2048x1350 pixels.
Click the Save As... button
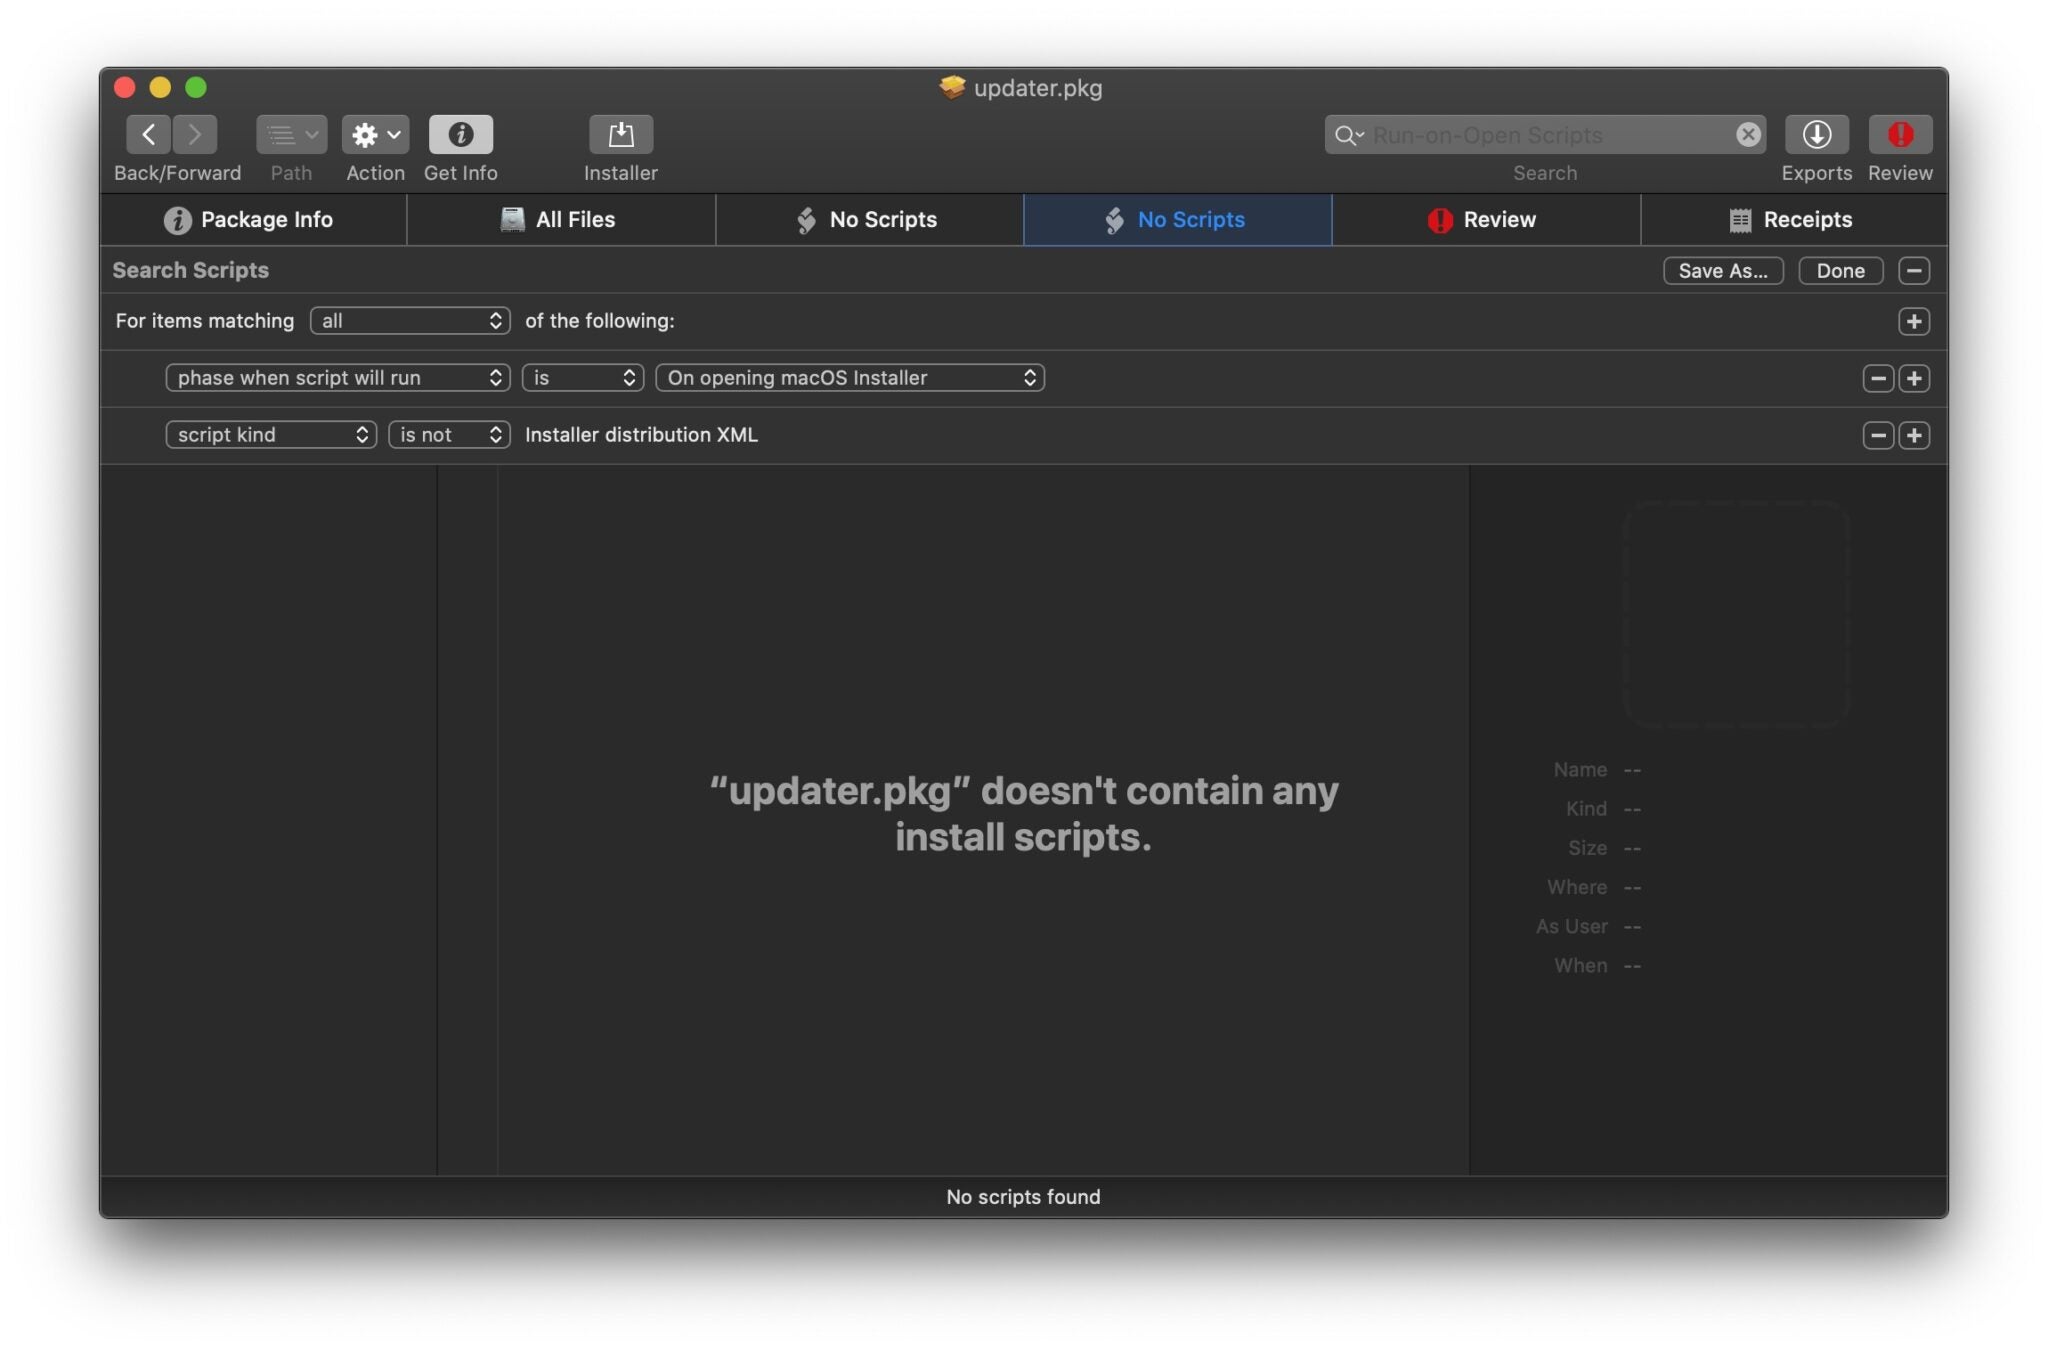1722,271
